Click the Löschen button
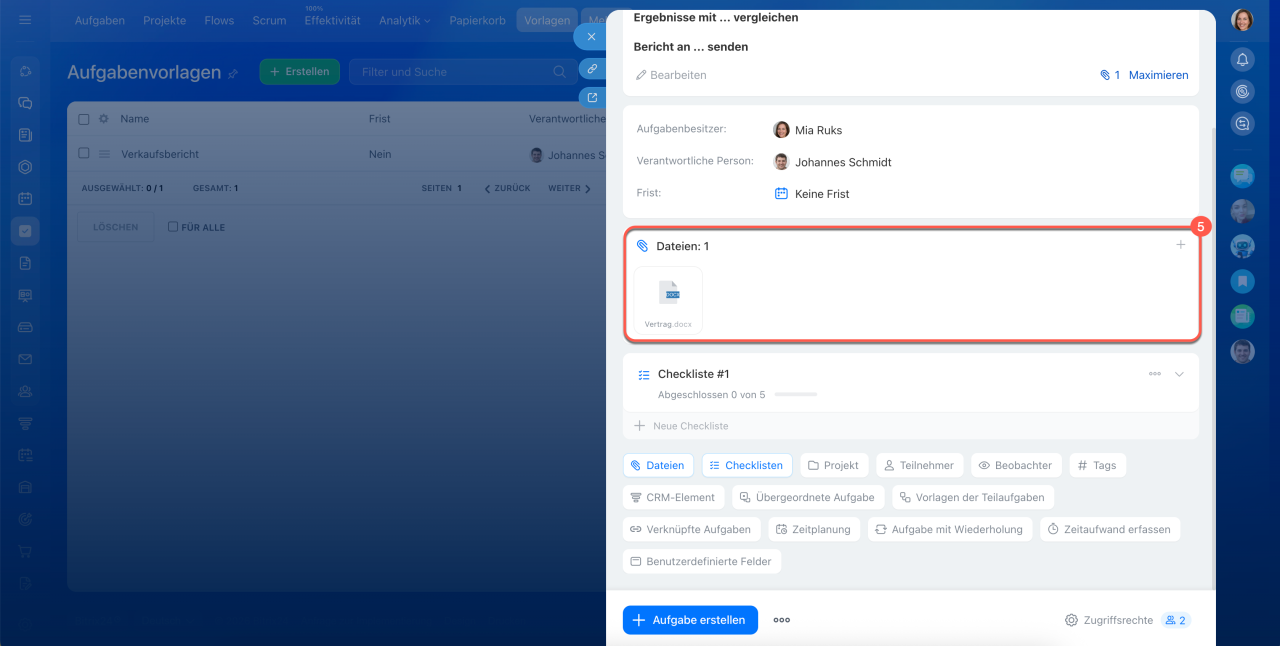The width and height of the screenshot is (1280, 646). coord(116,227)
